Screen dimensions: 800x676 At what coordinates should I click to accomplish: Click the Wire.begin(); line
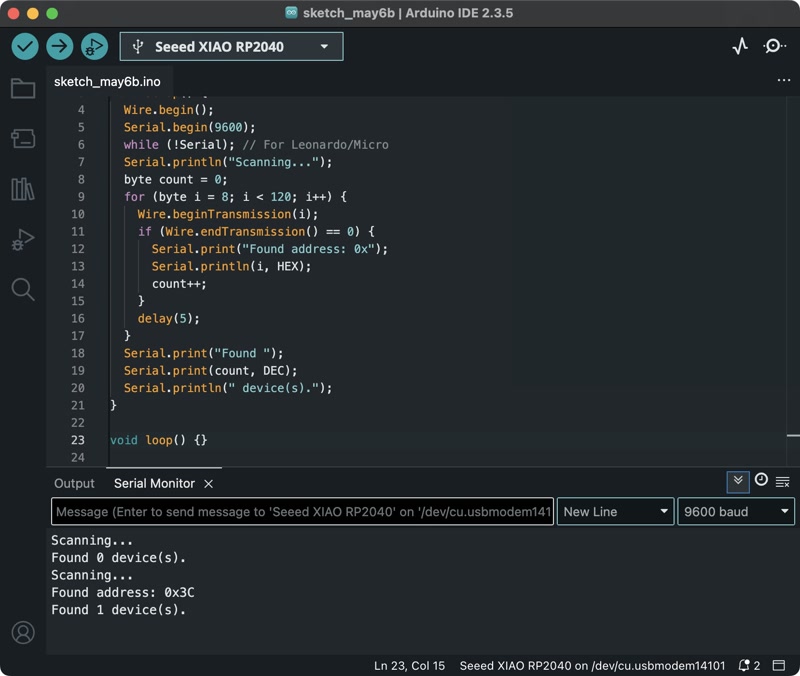click(x=168, y=110)
